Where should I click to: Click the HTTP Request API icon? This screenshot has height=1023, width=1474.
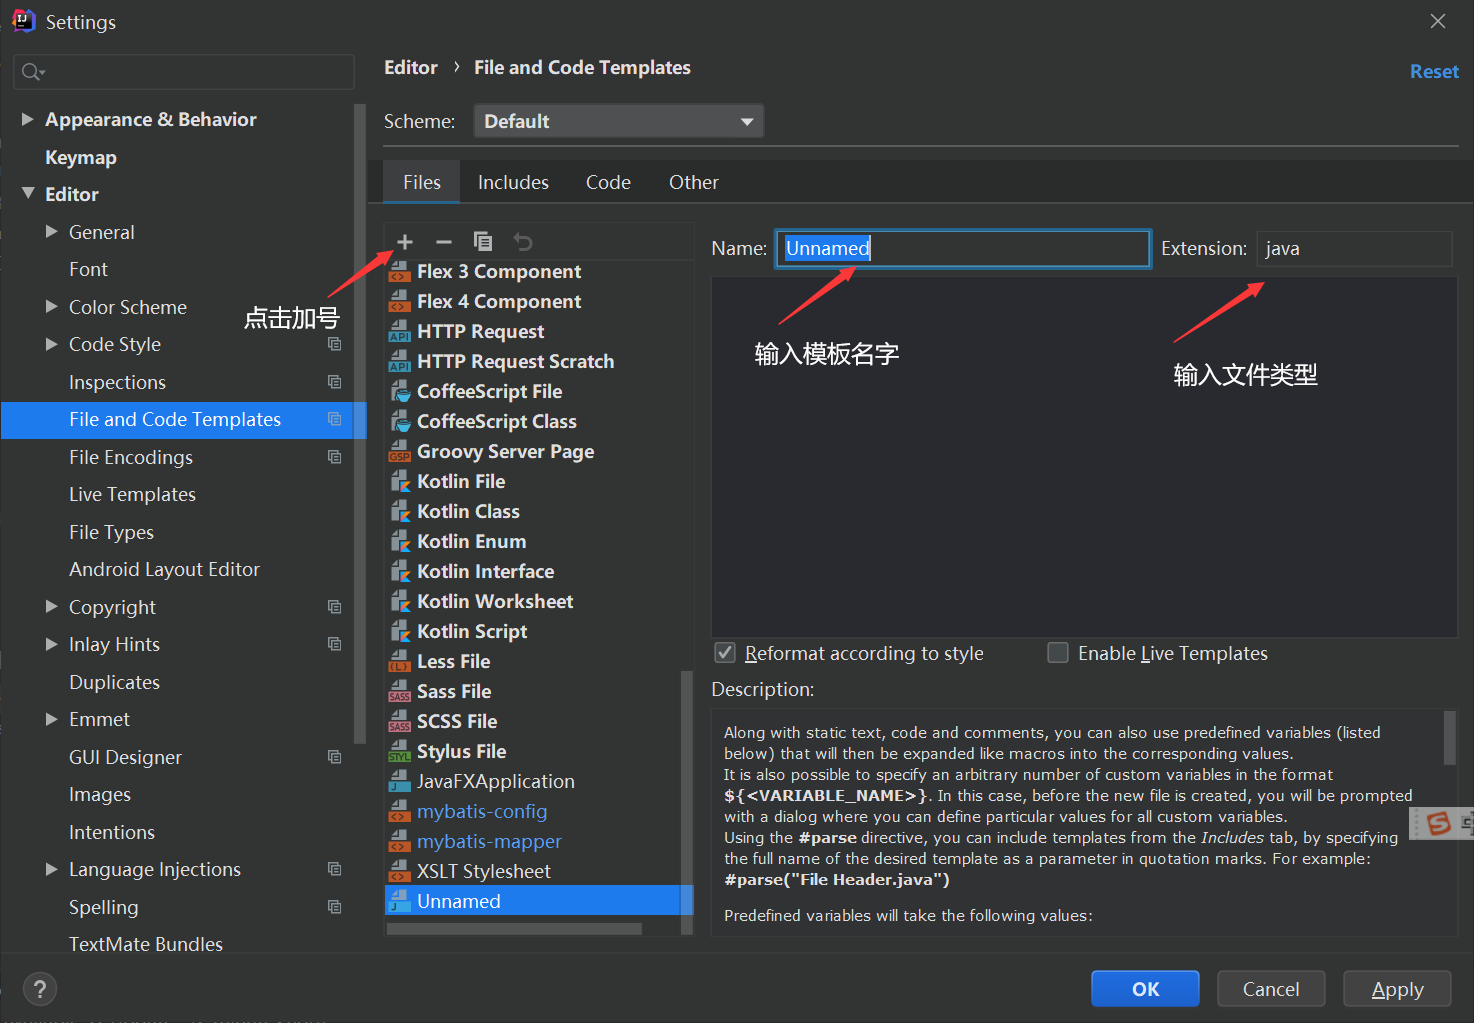400,332
